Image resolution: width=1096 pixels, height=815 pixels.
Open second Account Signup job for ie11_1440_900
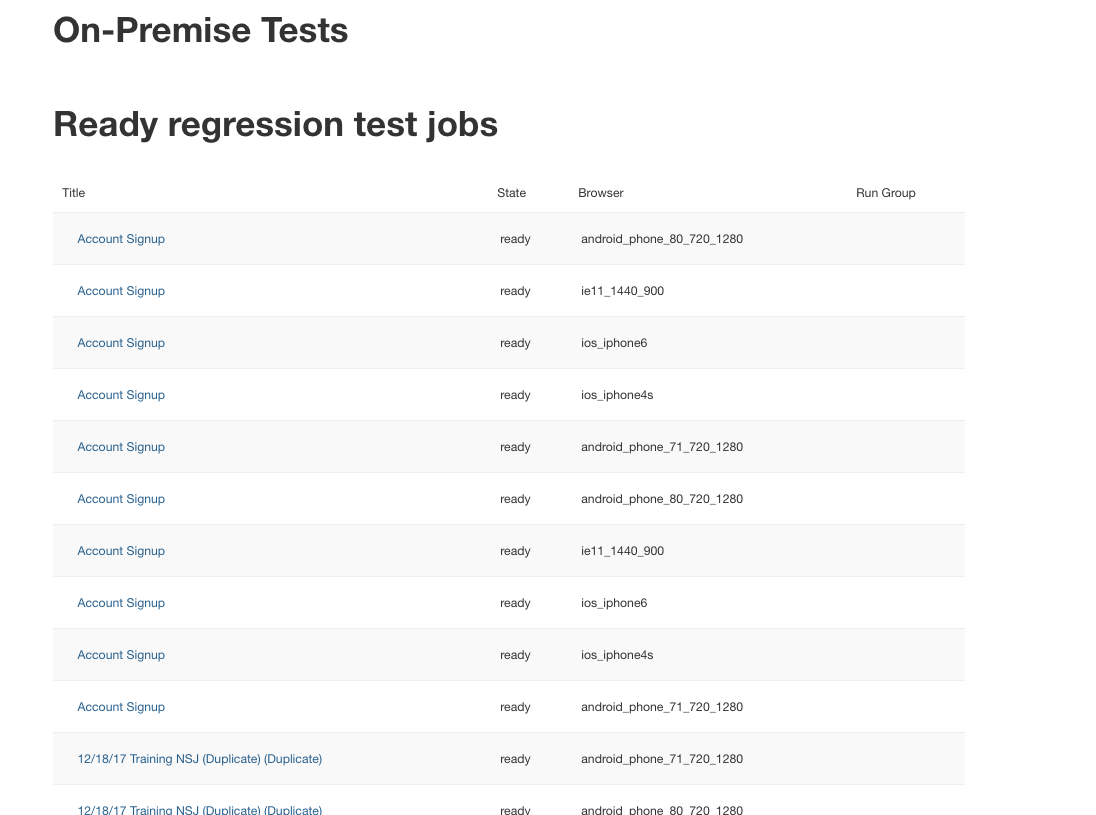click(121, 551)
